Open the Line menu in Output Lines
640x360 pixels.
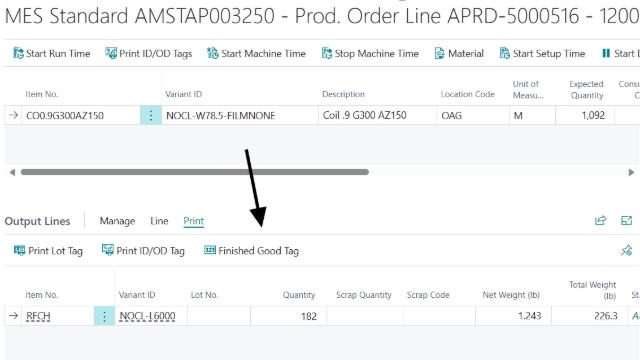pyautogui.click(x=159, y=221)
